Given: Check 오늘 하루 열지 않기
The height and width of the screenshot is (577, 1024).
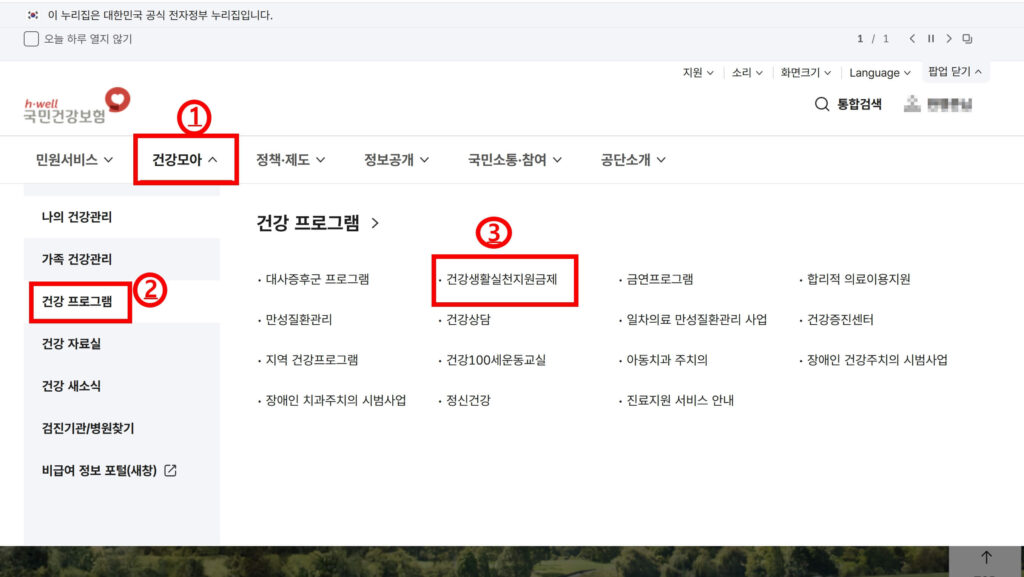Looking at the screenshot, I should click(29, 38).
